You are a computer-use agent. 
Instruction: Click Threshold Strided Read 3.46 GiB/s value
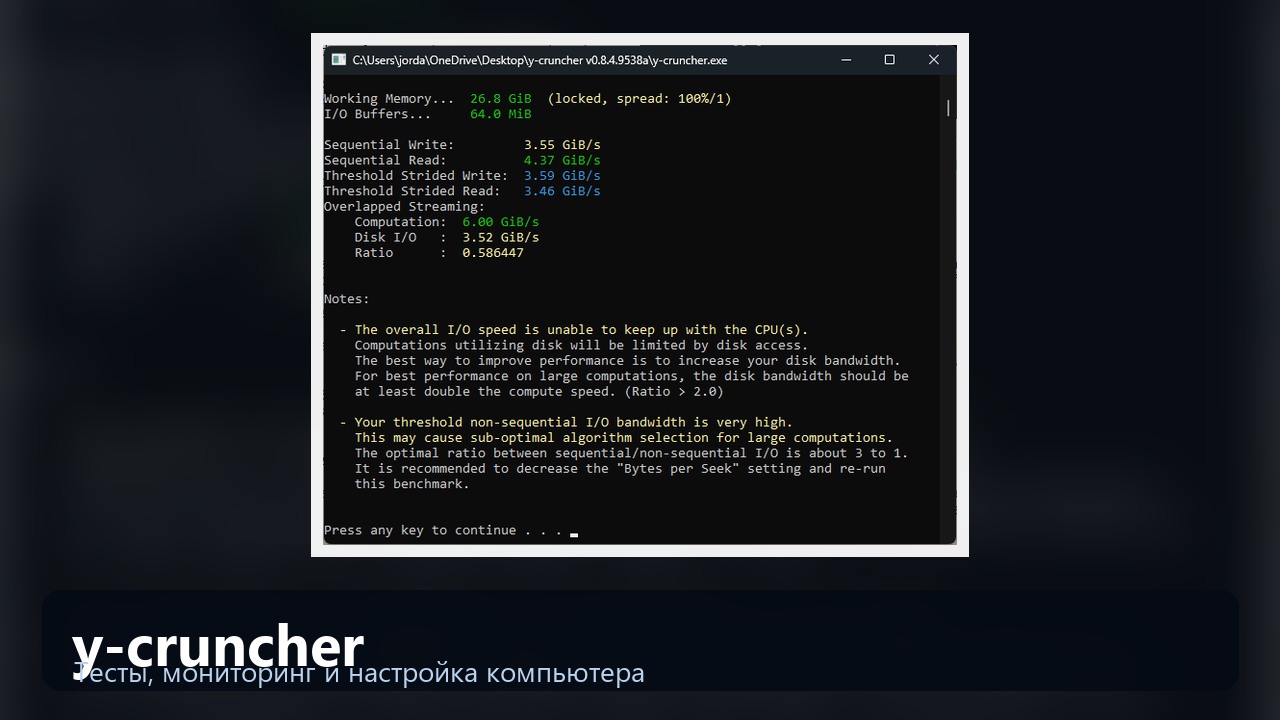click(562, 191)
